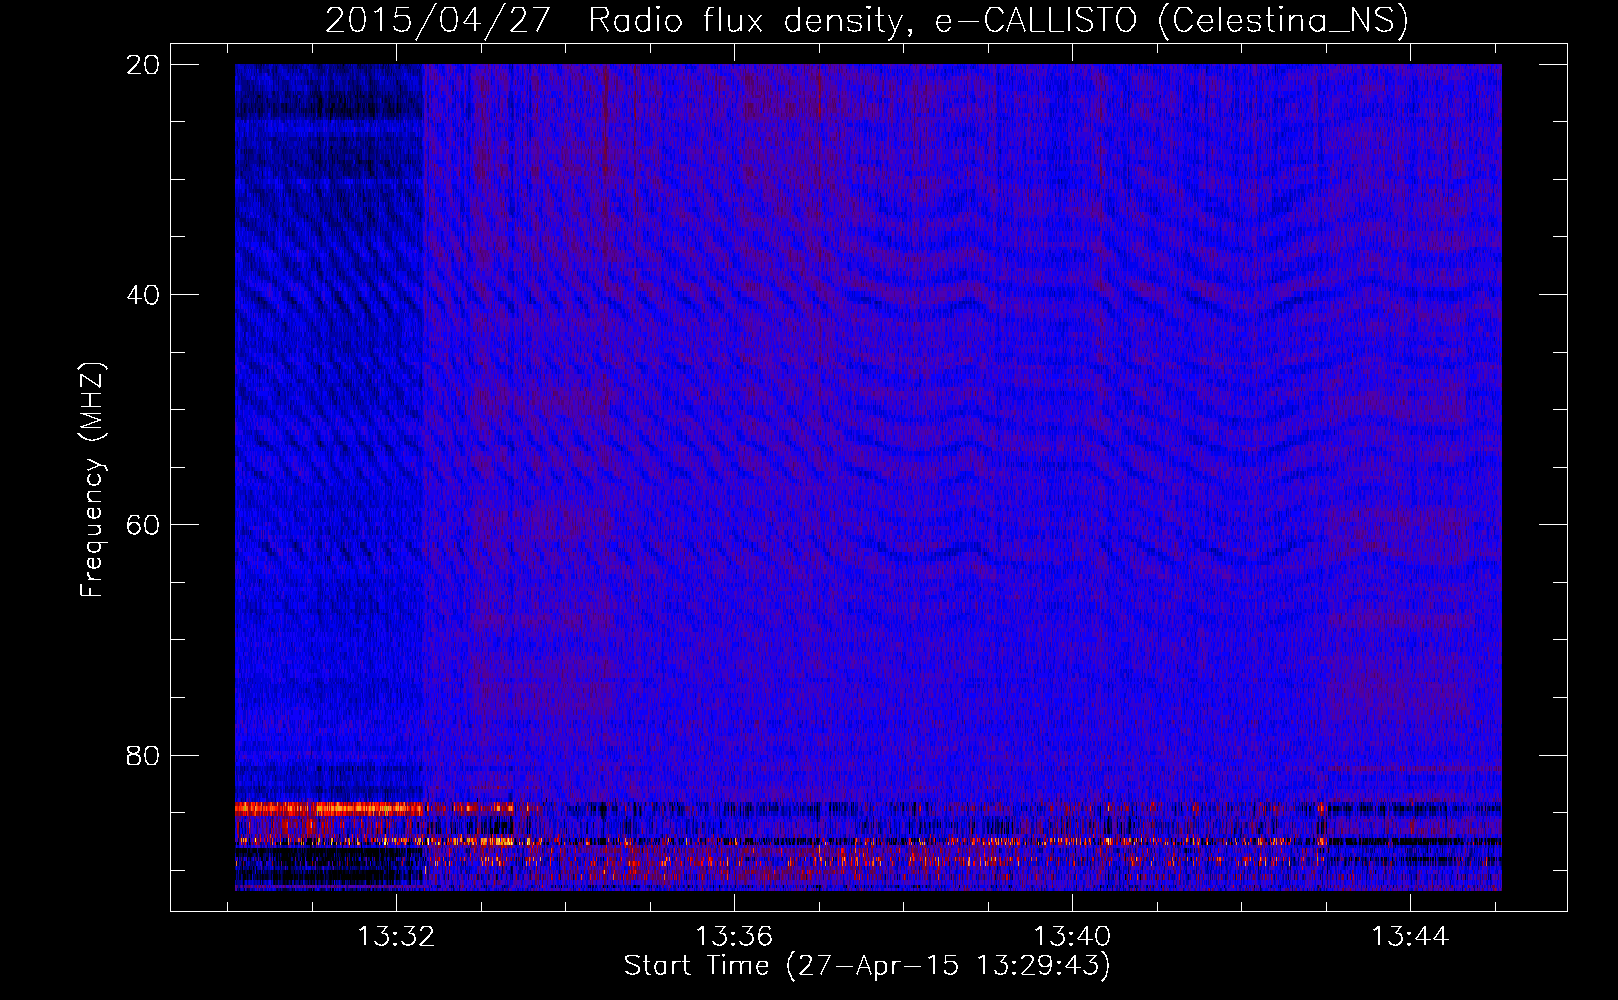
Task: Click the "13:40" time tick label
Action: pyautogui.click(x=1072, y=937)
